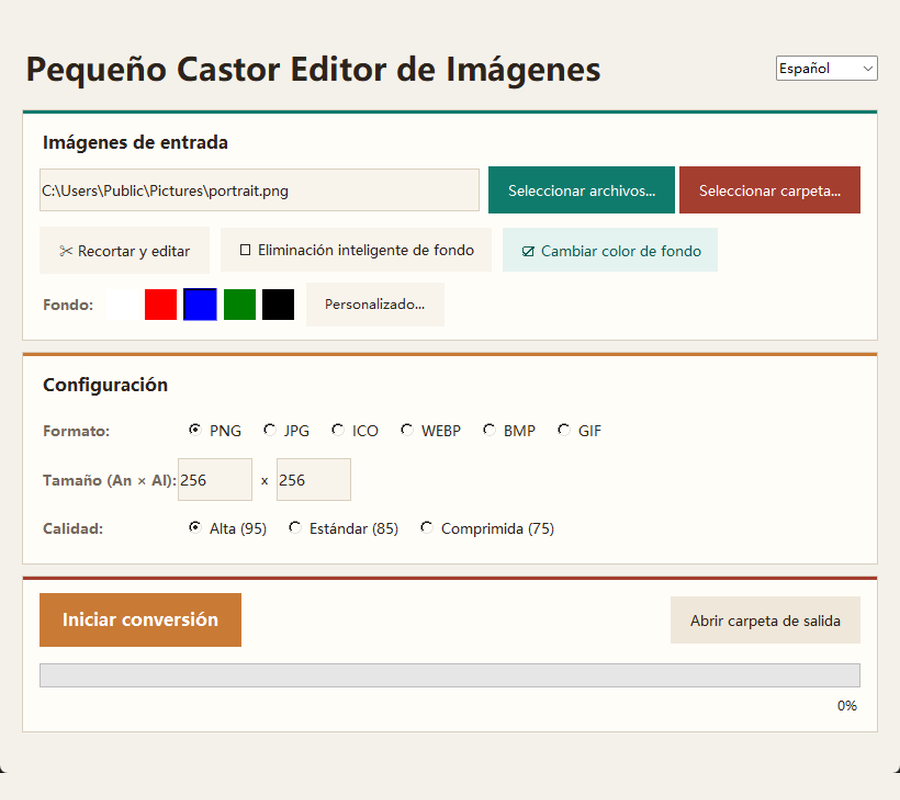This screenshot has width=900, height=800.
Task: Click the 0% progress label
Action: pyautogui.click(x=847, y=705)
